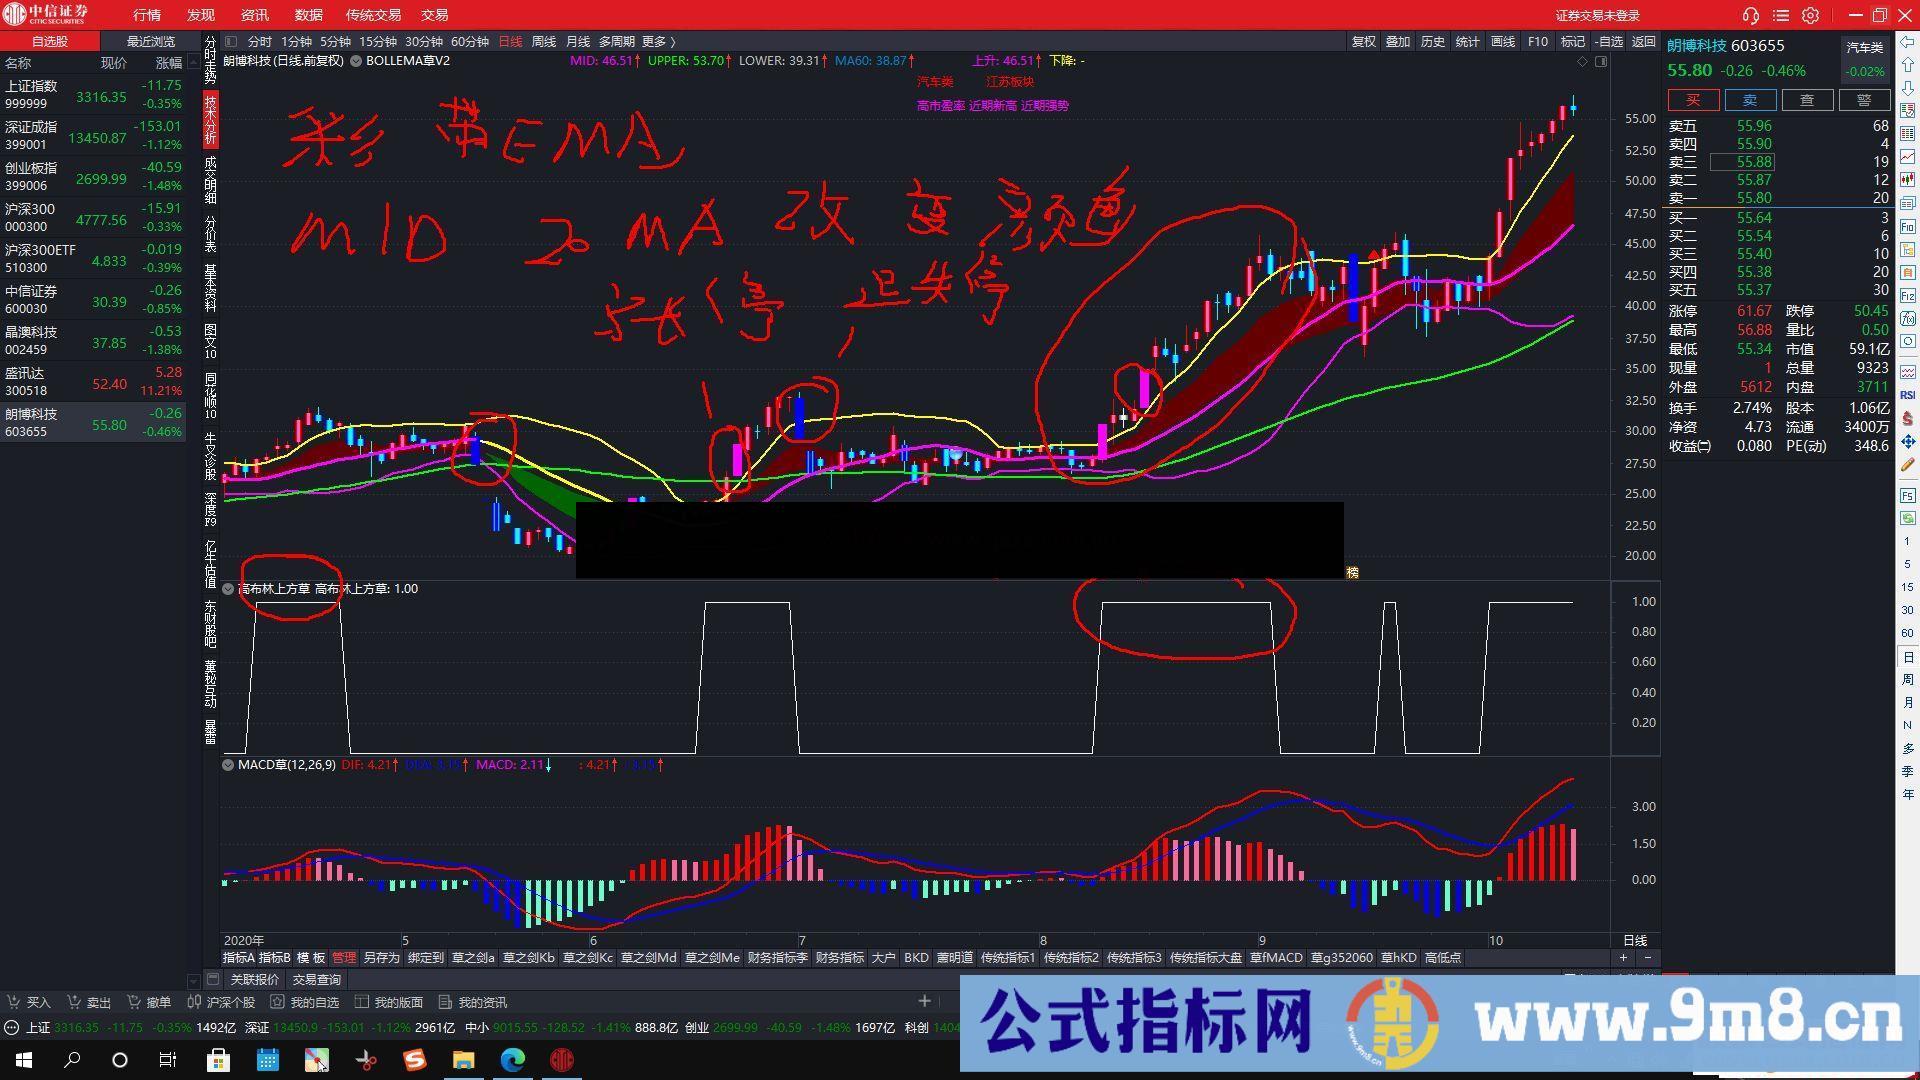
Task: Click 证券交易未登录 to log in
Action: [x=1596, y=14]
